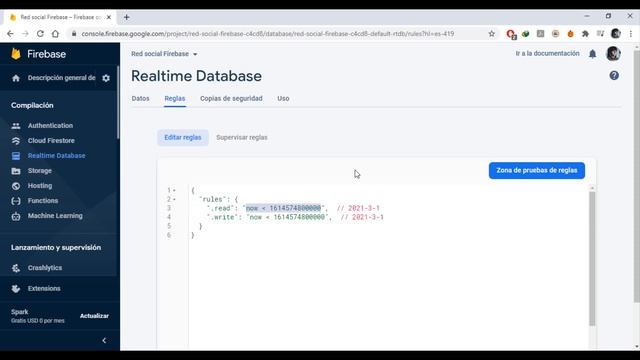Switch to the Reglas tab
640x360 pixels.
pos(175,98)
